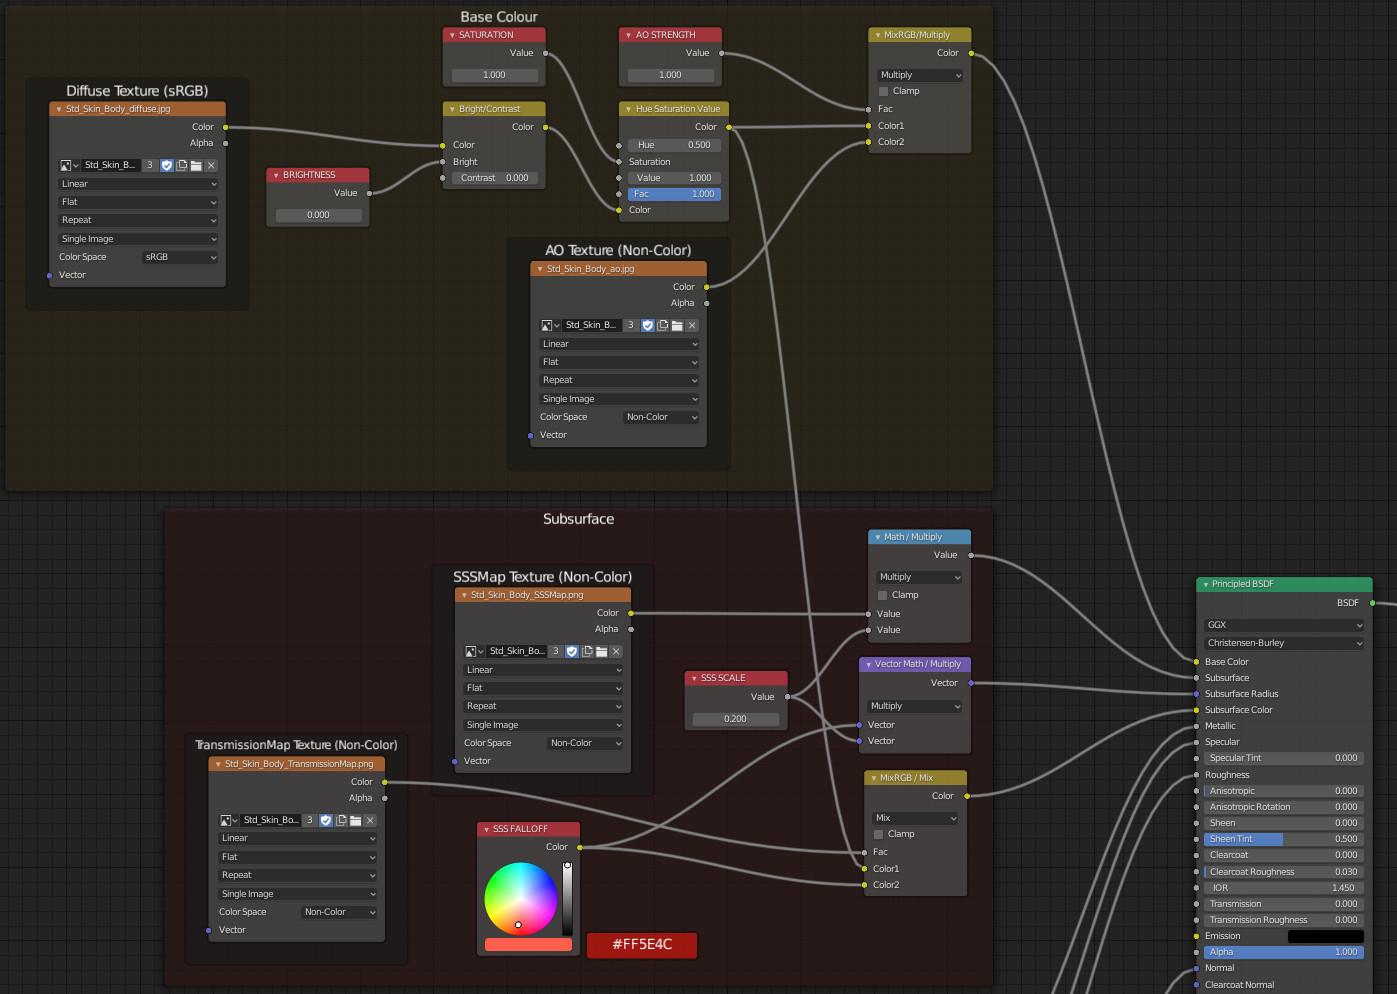1397x994 pixels.
Task: Enable Clamp in MixRGB/Multiply node
Action: pos(883,91)
